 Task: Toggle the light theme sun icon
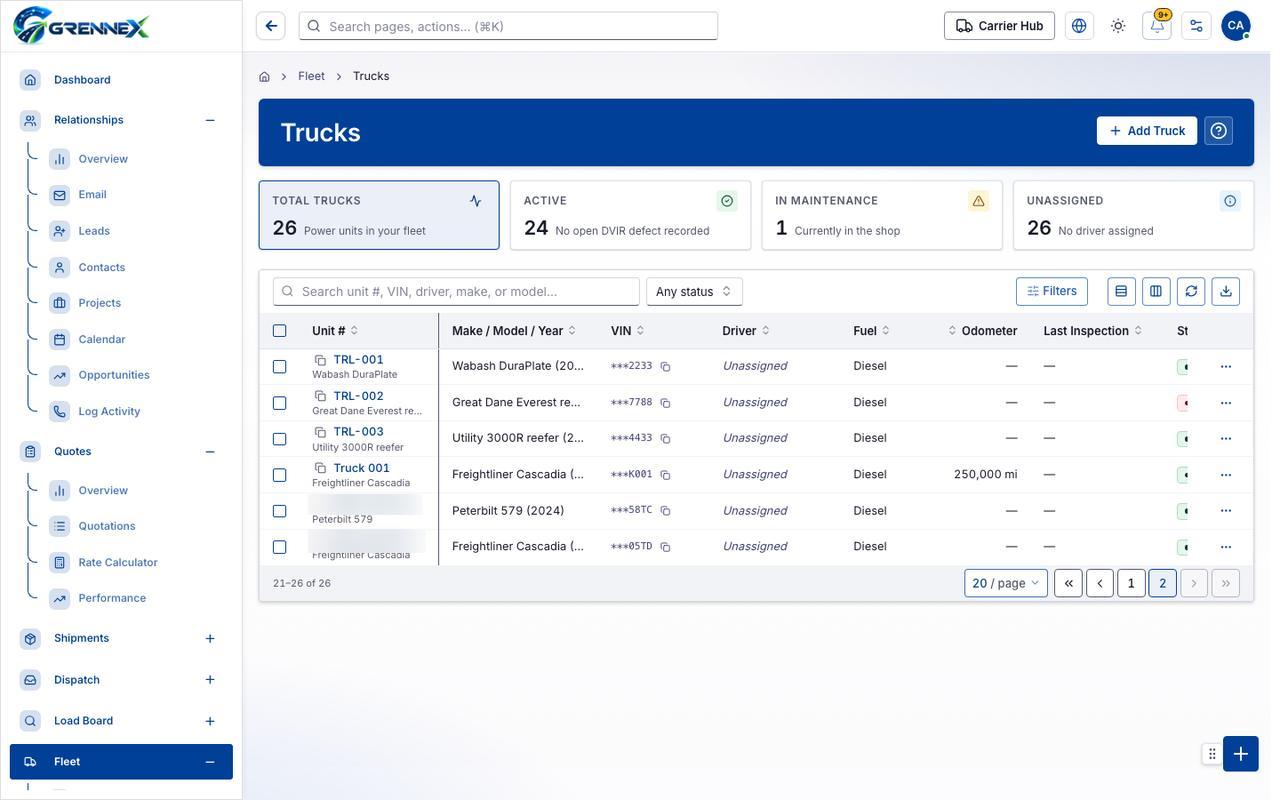[x=1118, y=26]
